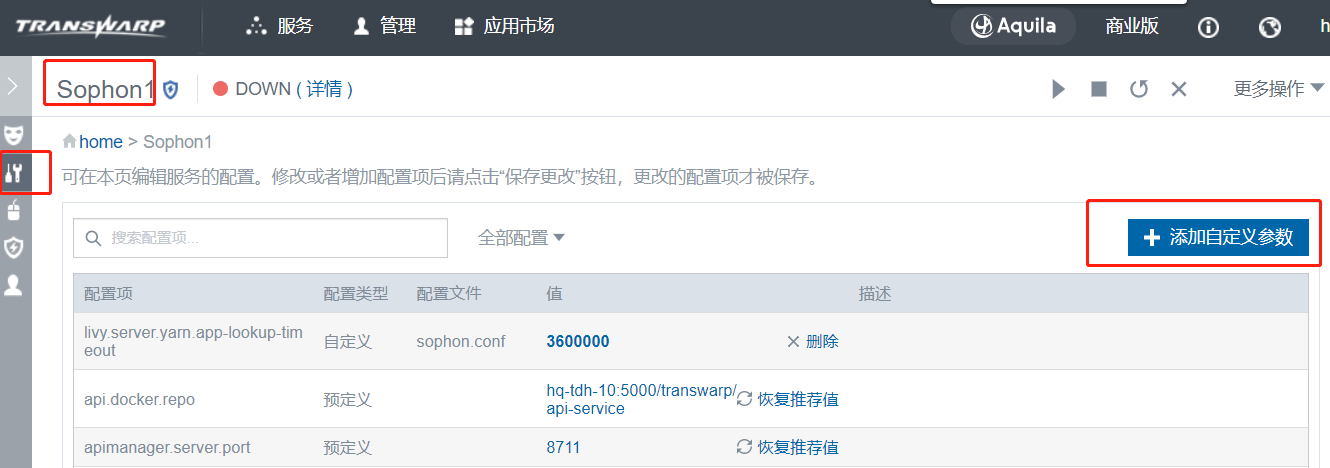The width and height of the screenshot is (1330, 468).
Task: Stop the Sophon1 service with square icon
Action: (1099, 89)
